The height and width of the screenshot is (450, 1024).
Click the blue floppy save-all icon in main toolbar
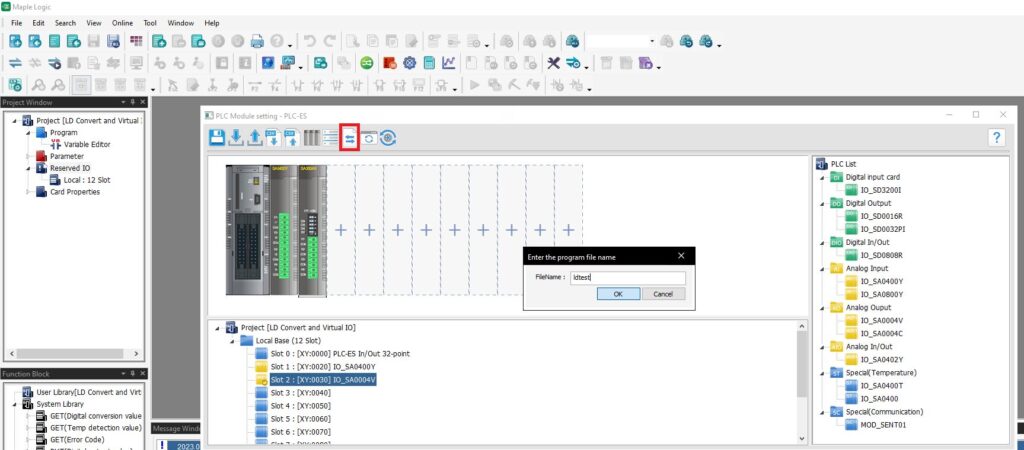tap(114, 41)
